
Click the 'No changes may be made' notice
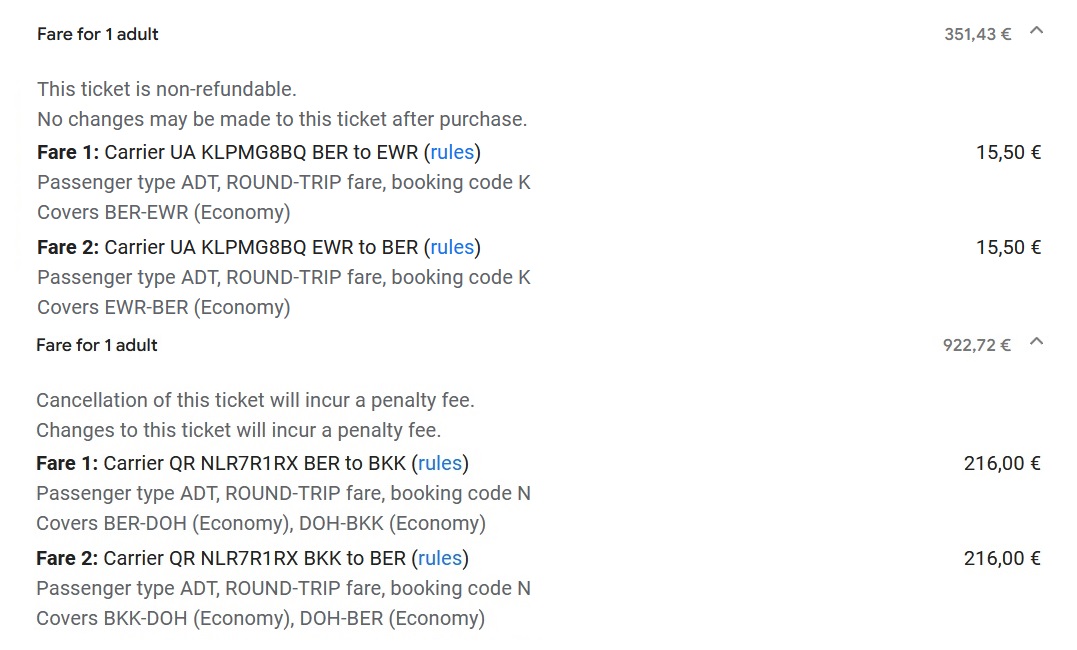point(282,120)
